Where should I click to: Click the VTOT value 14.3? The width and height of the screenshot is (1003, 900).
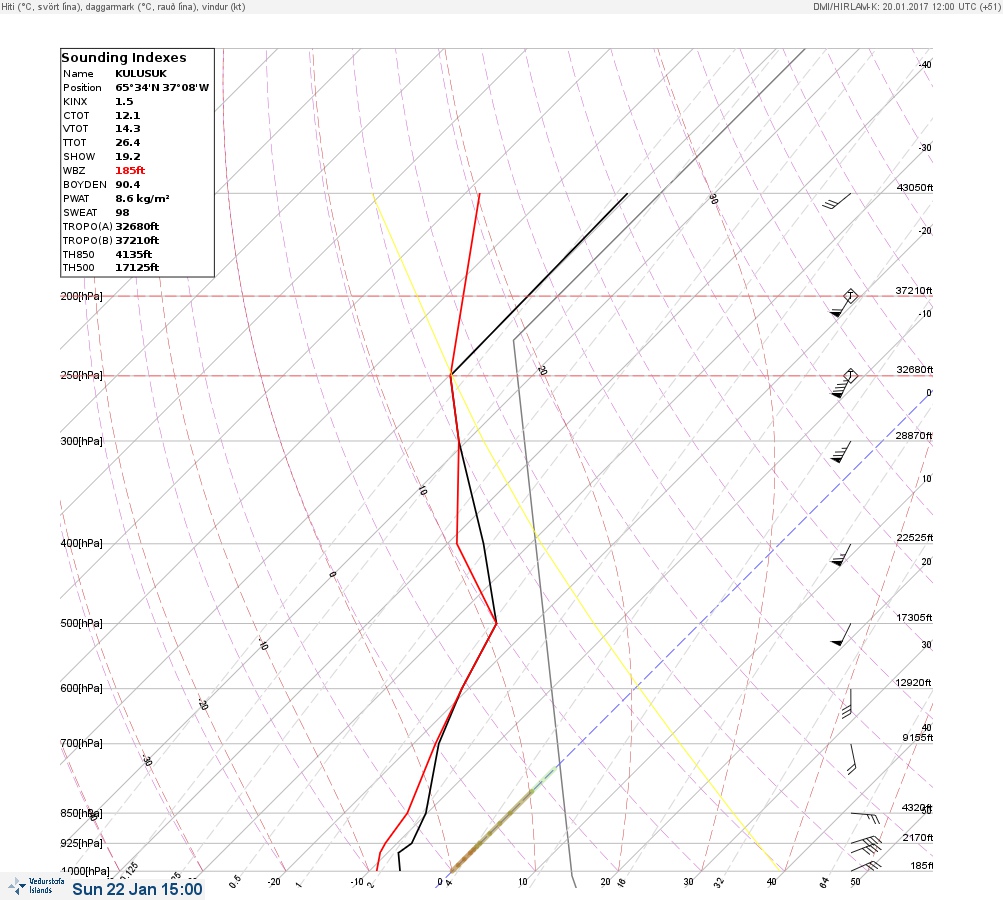127,129
